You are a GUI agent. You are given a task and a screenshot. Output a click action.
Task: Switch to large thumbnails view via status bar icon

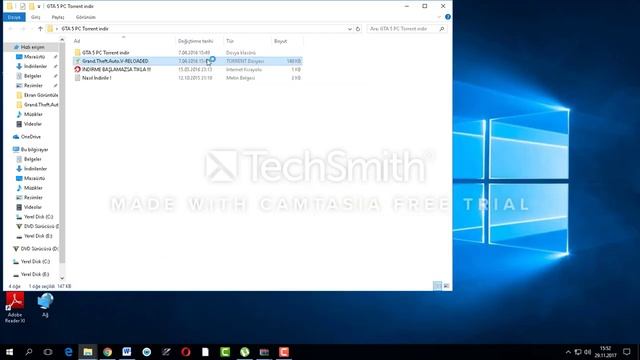point(446,286)
